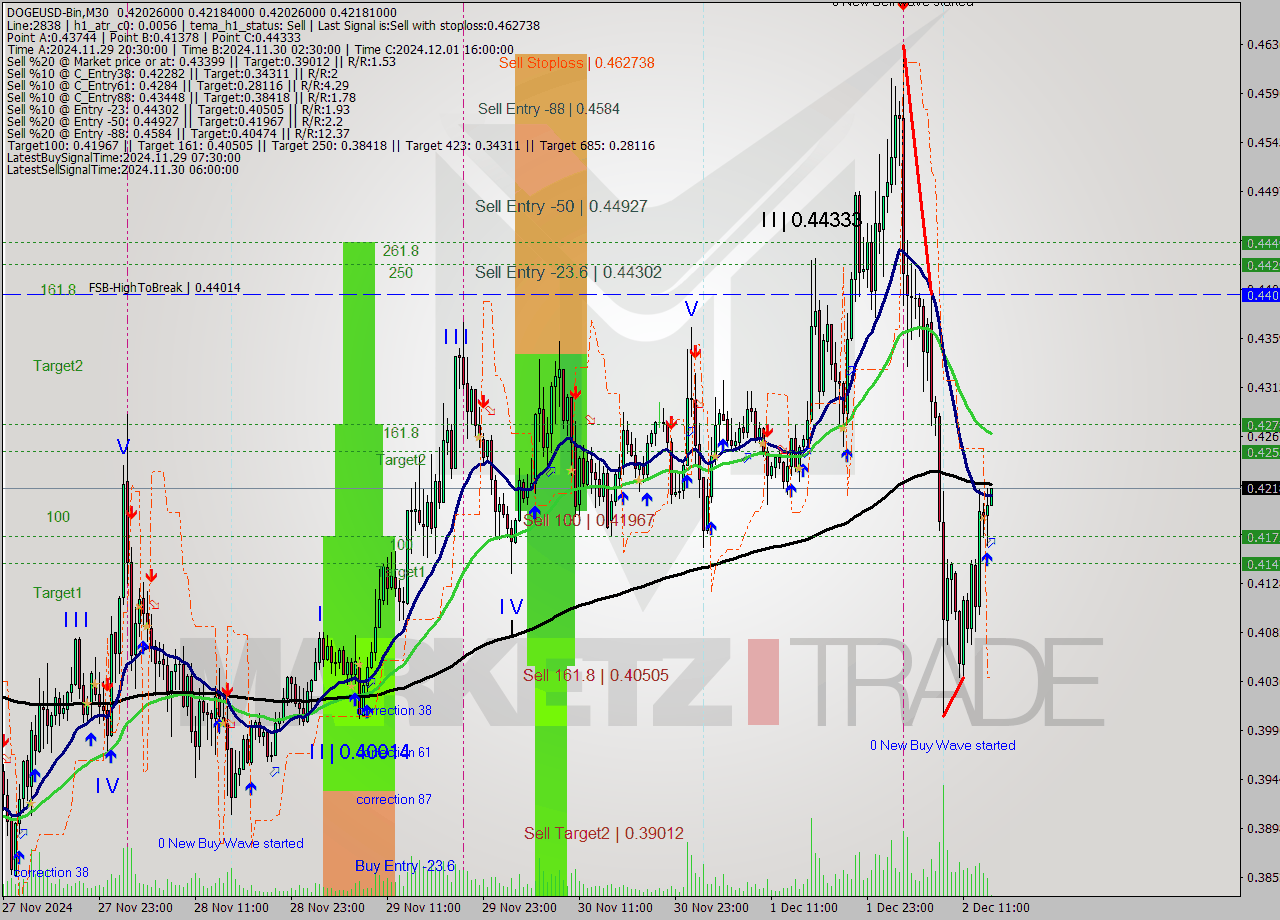Click the 'Sell %20 @ Entry -88' line
This screenshot has height=920, width=1280.
177,133
